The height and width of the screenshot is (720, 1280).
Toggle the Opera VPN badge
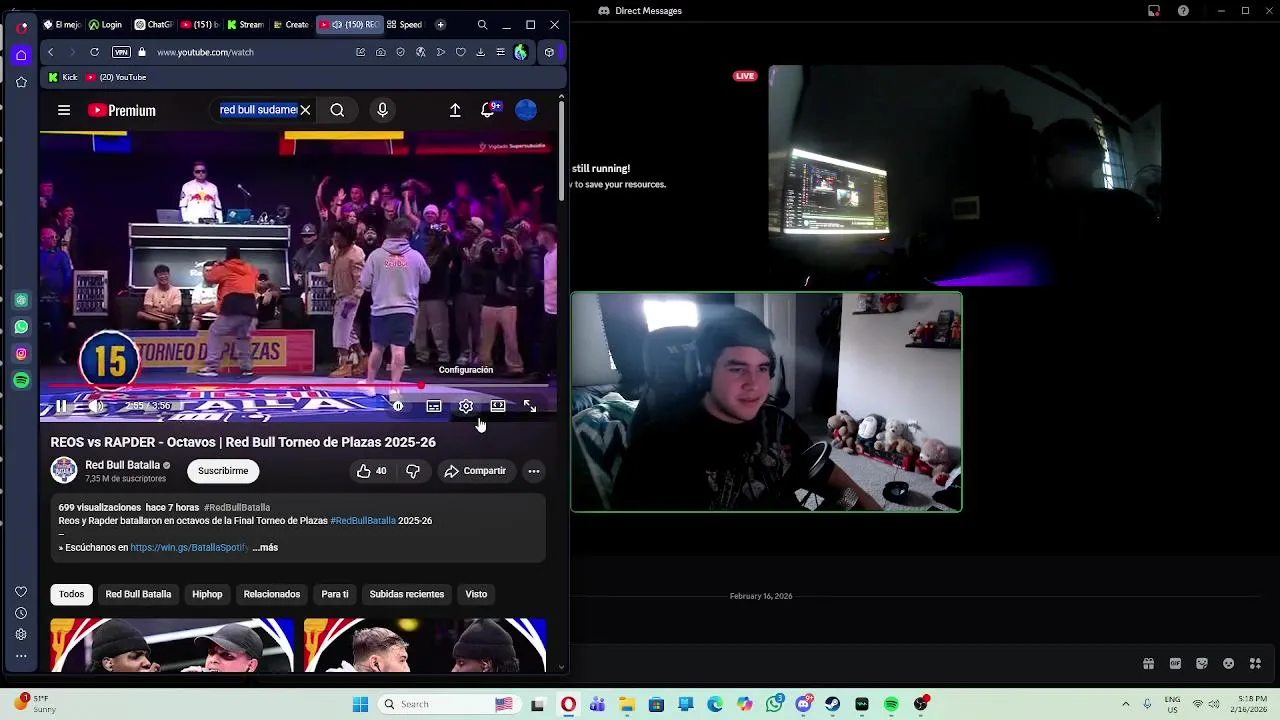point(121,52)
